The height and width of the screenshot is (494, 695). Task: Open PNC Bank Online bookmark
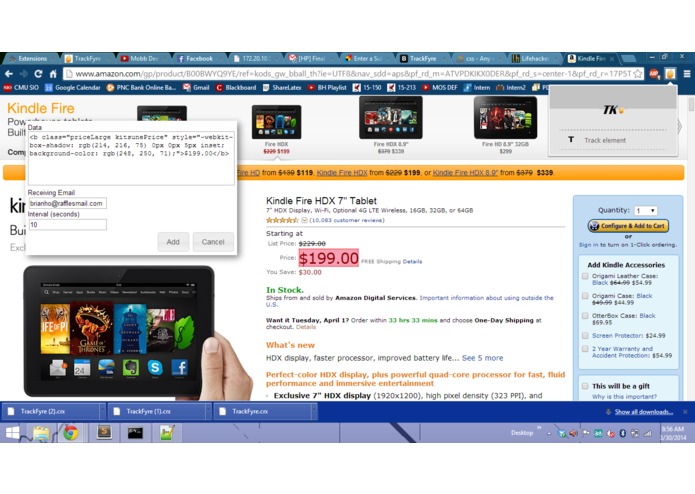[141, 87]
